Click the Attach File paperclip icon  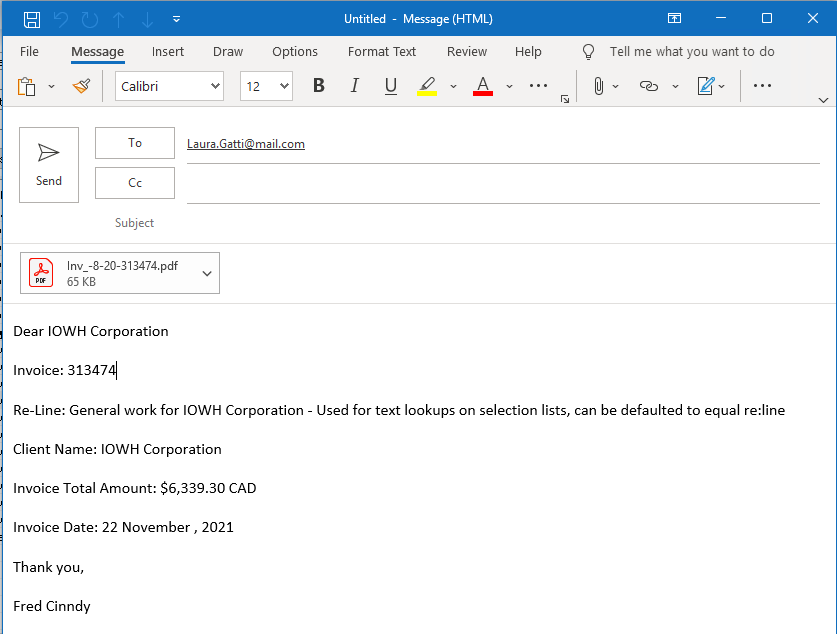pyautogui.click(x=599, y=86)
